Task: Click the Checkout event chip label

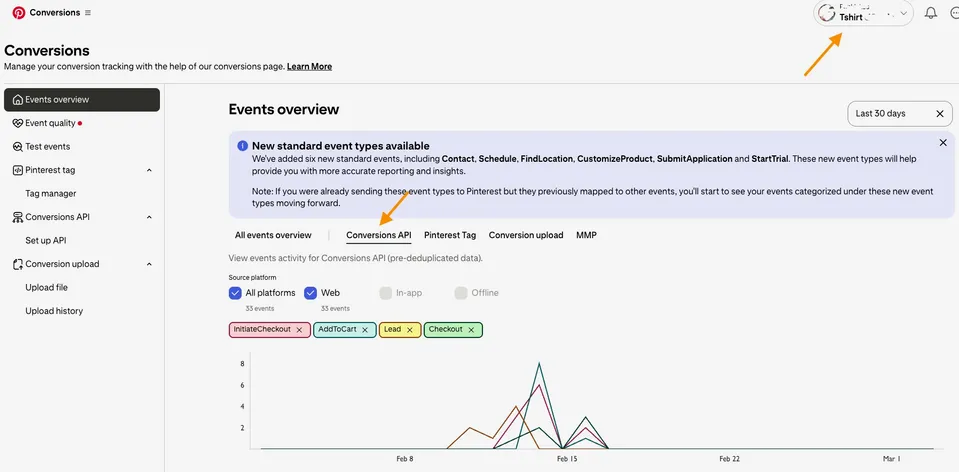Action: pyautogui.click(x=445, y=329)
